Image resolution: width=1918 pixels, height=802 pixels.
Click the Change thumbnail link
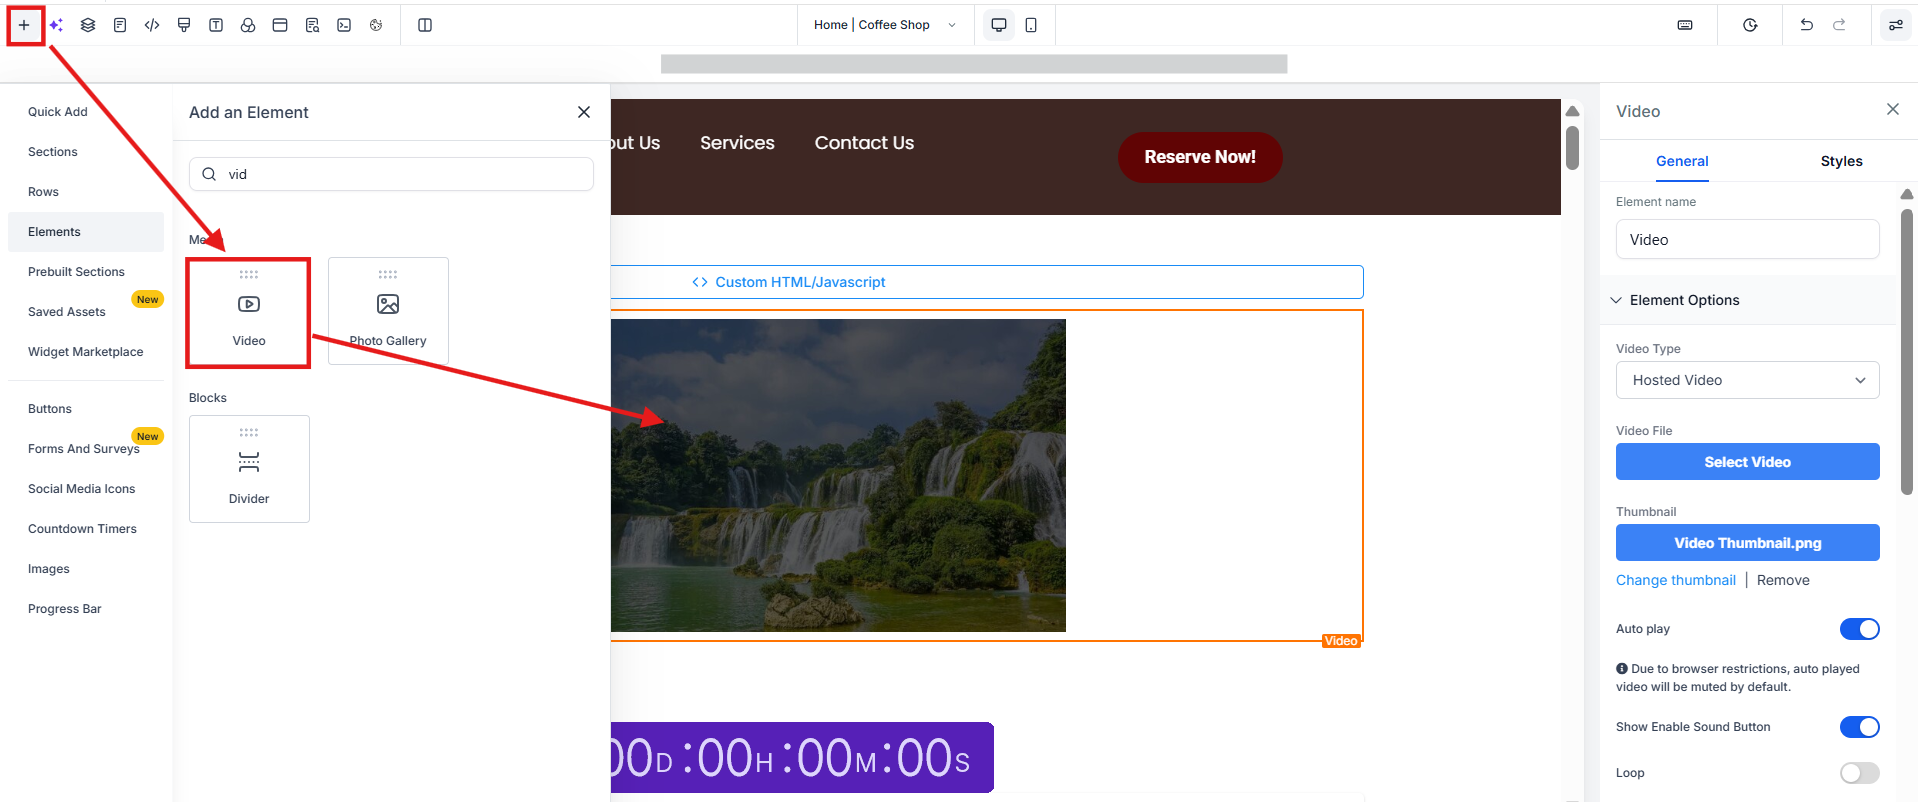1675,580
